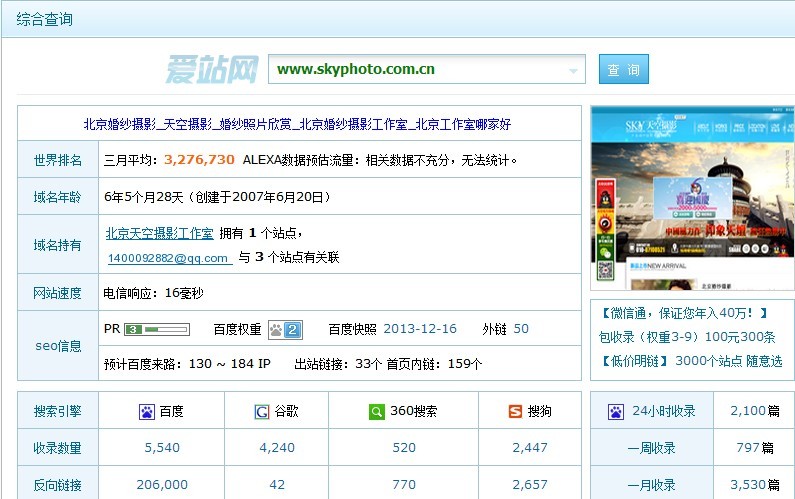The width and height of the screenshot is (795, 499).
Task: Click the 域名持有 row header
Action: (x=58, y=245)
